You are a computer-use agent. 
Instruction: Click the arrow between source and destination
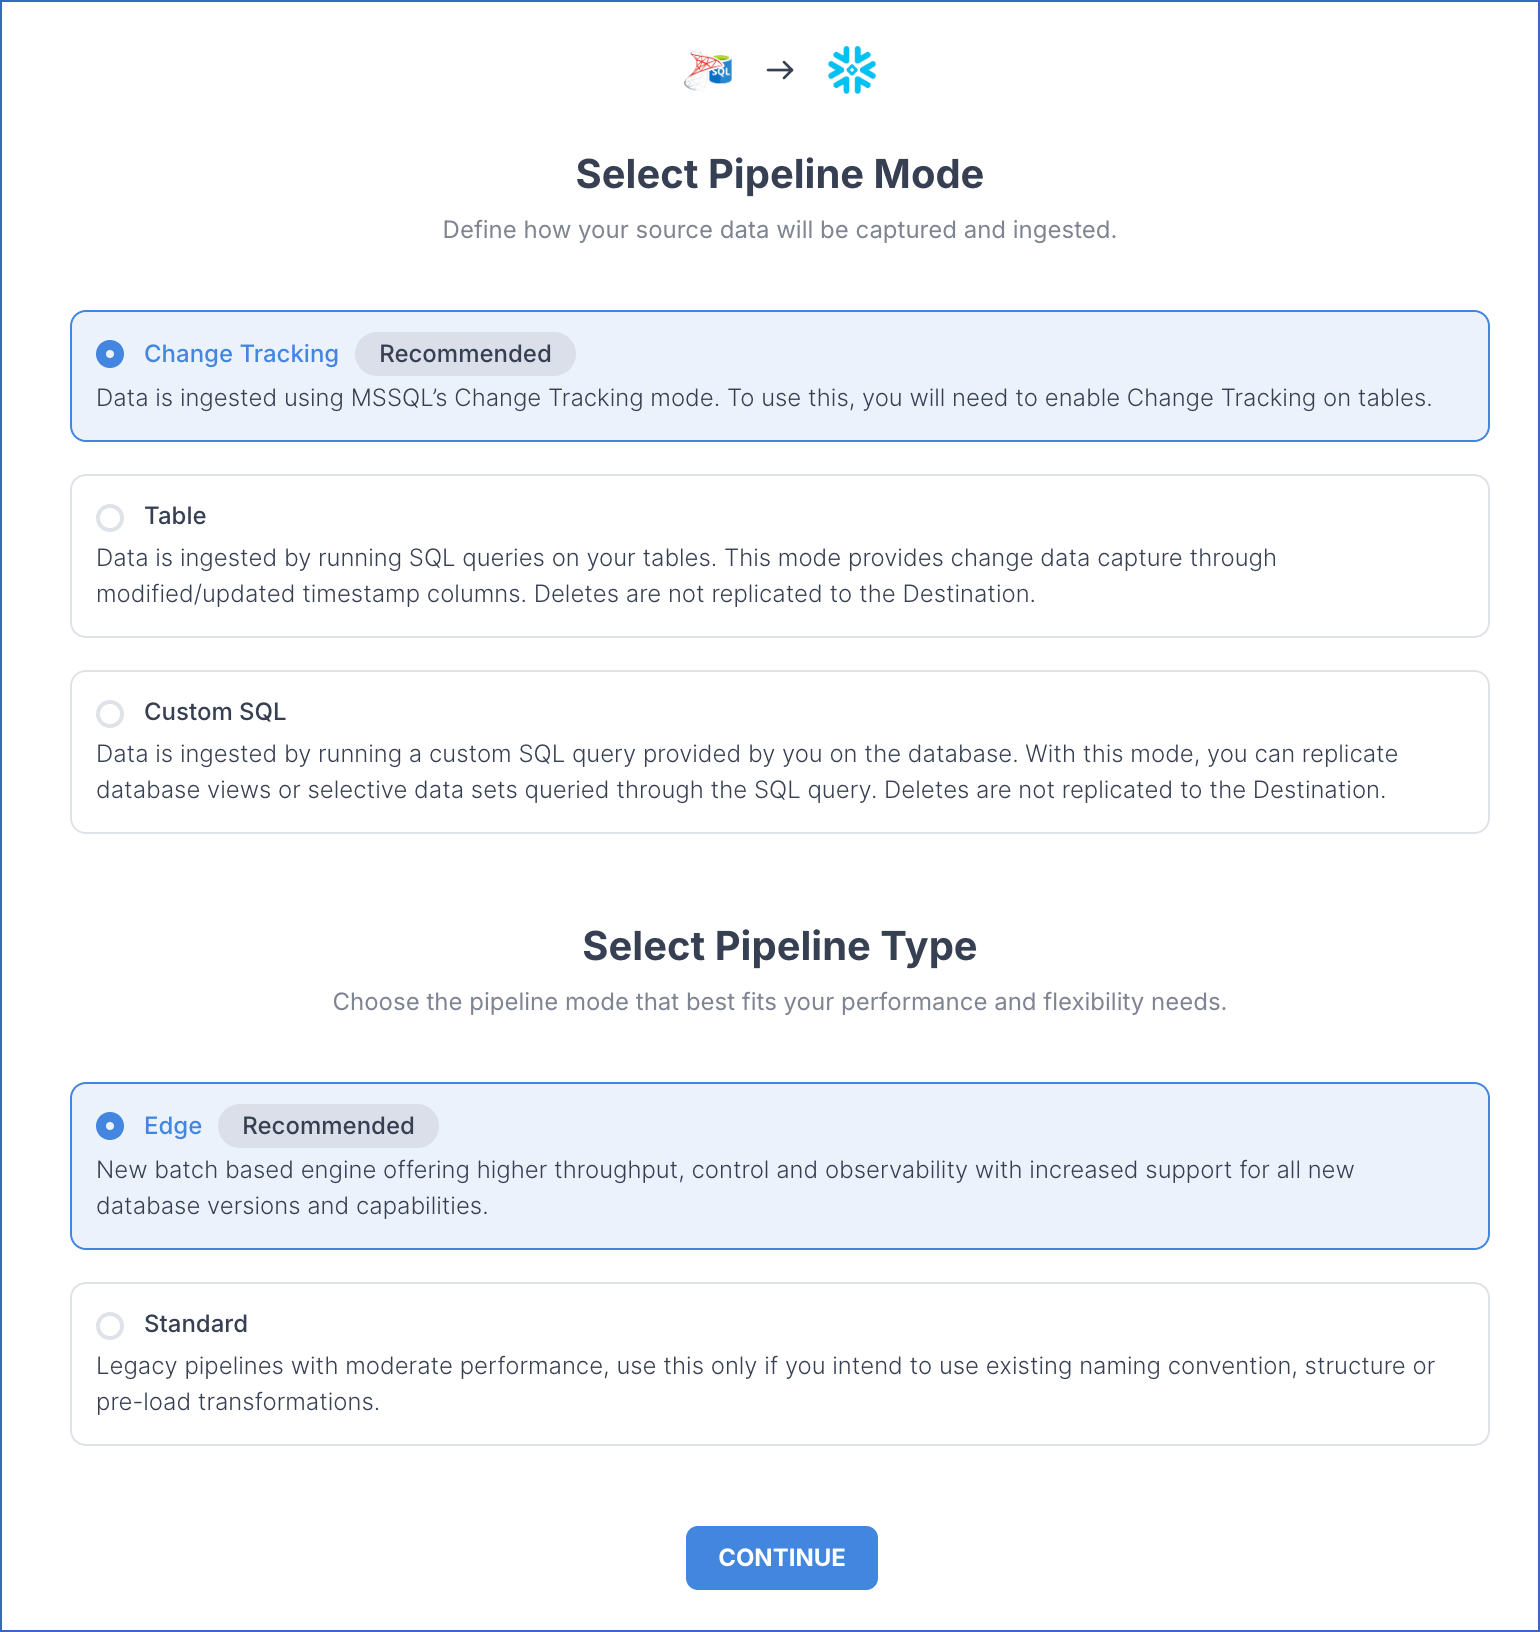tap(780, 70)
